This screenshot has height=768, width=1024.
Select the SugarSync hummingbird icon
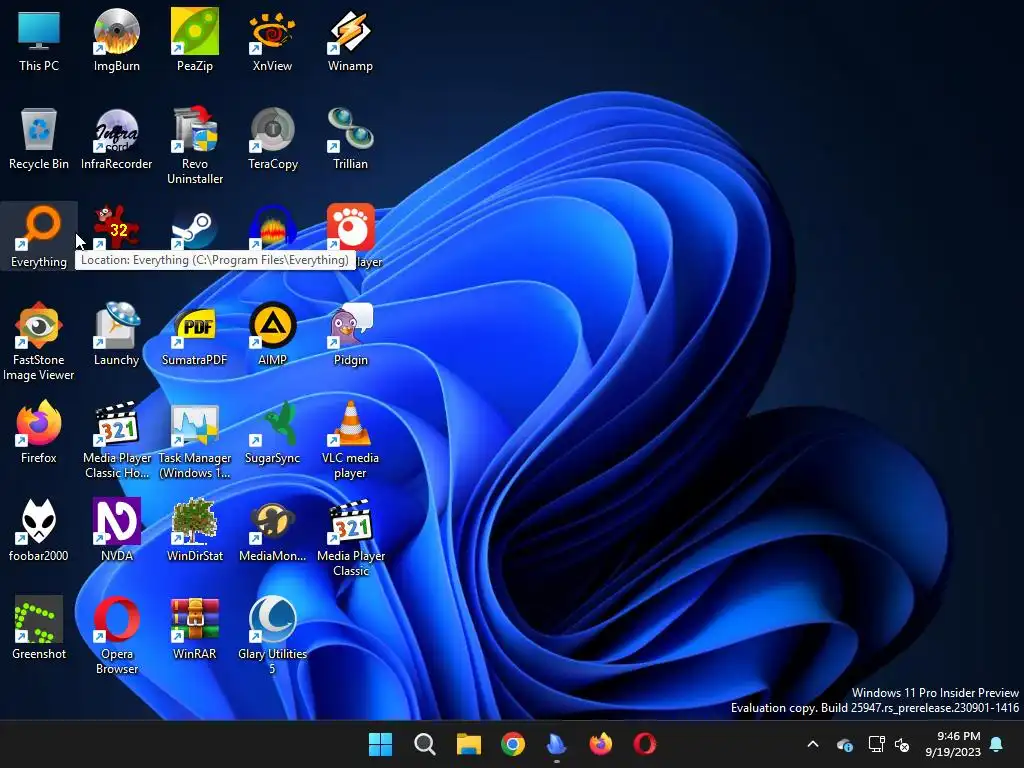click(x=272, y=432)
